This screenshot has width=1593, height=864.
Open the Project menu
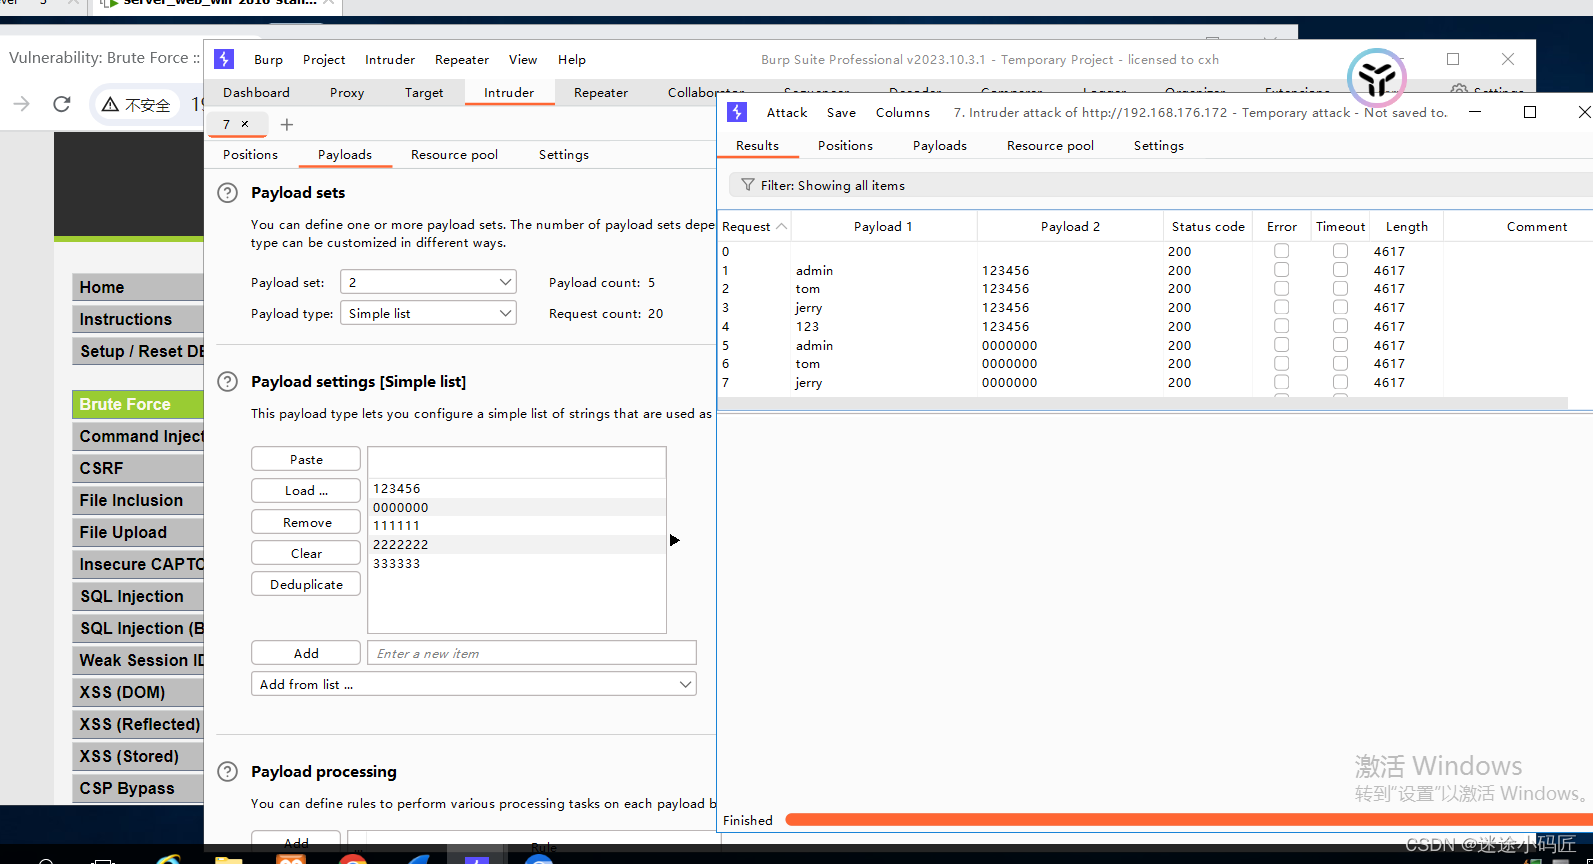pos(324,60)
